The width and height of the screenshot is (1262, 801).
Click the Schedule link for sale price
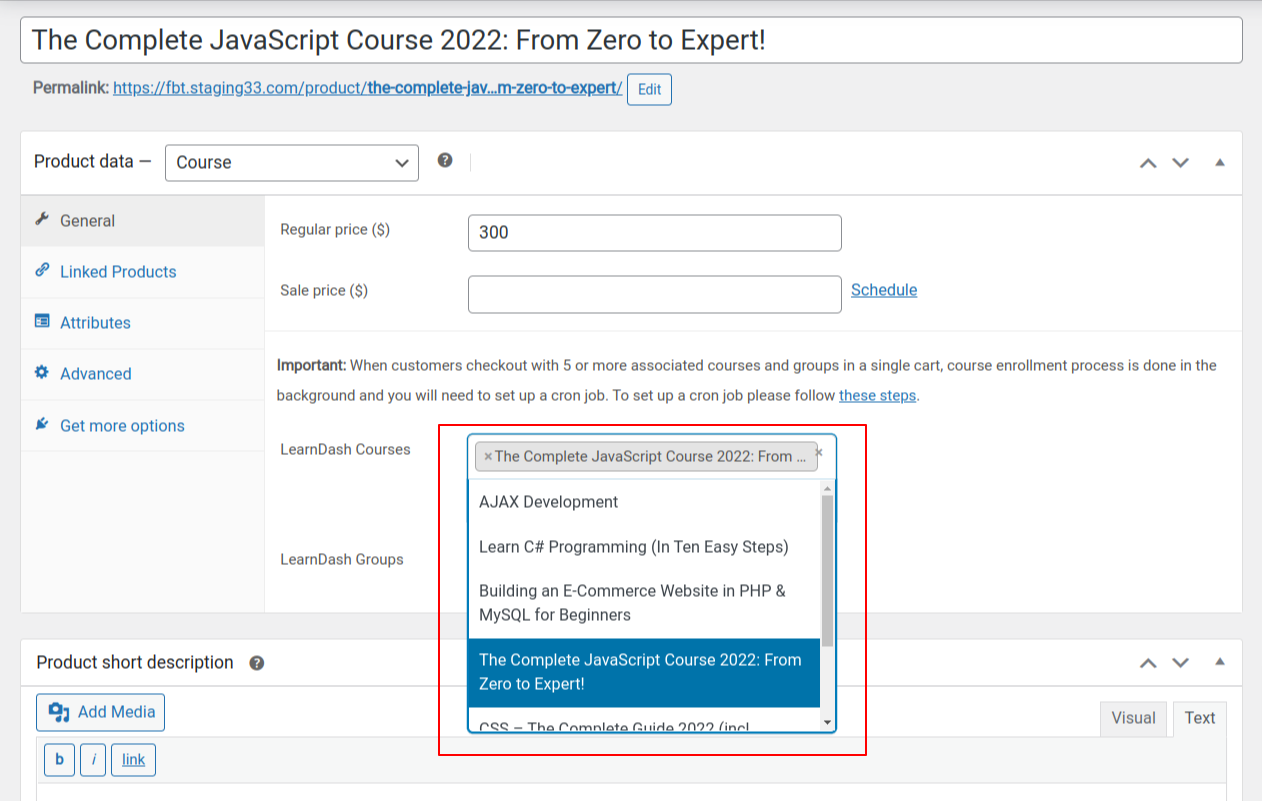[x=883, y=290]
